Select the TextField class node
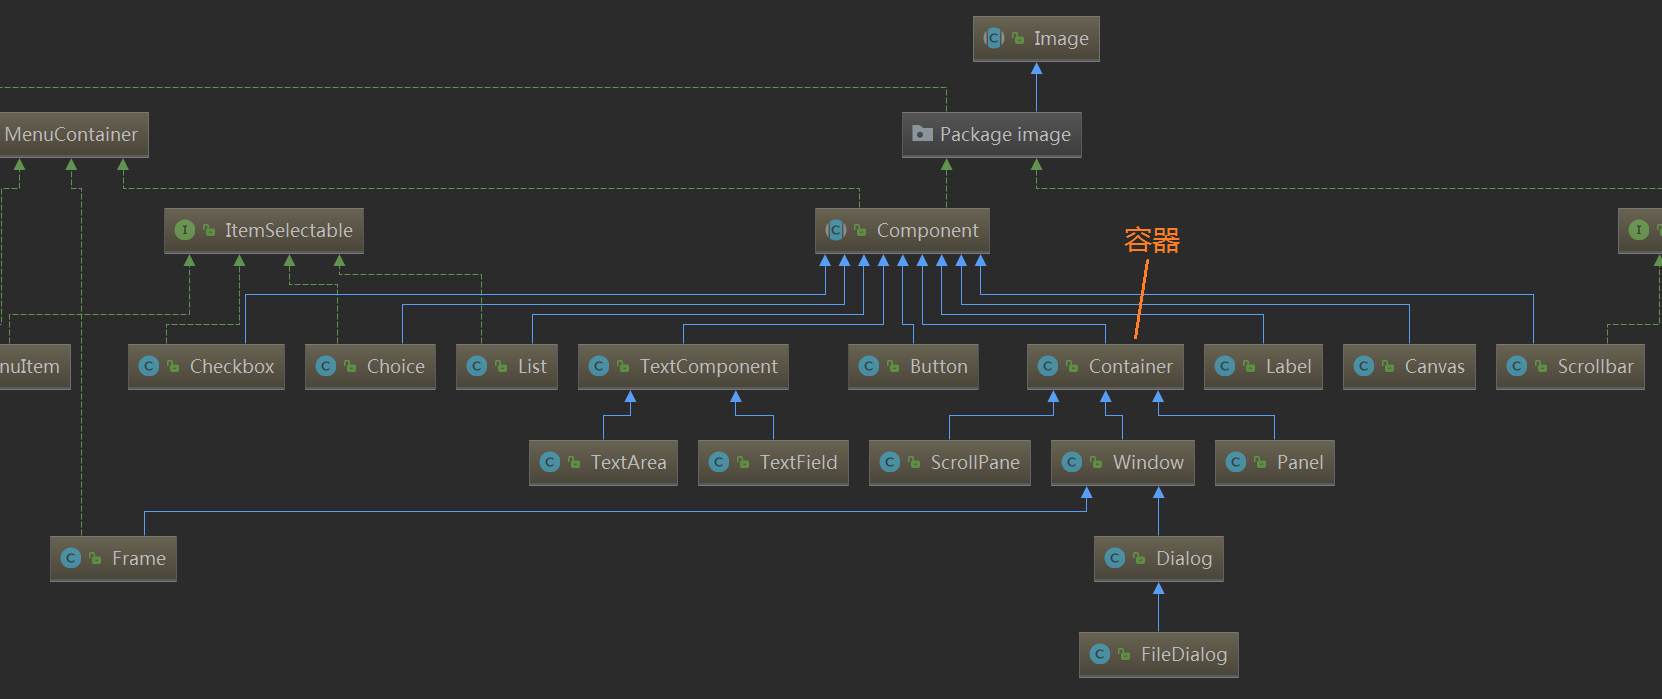1662x699 pixels. (x=773, y=462)
